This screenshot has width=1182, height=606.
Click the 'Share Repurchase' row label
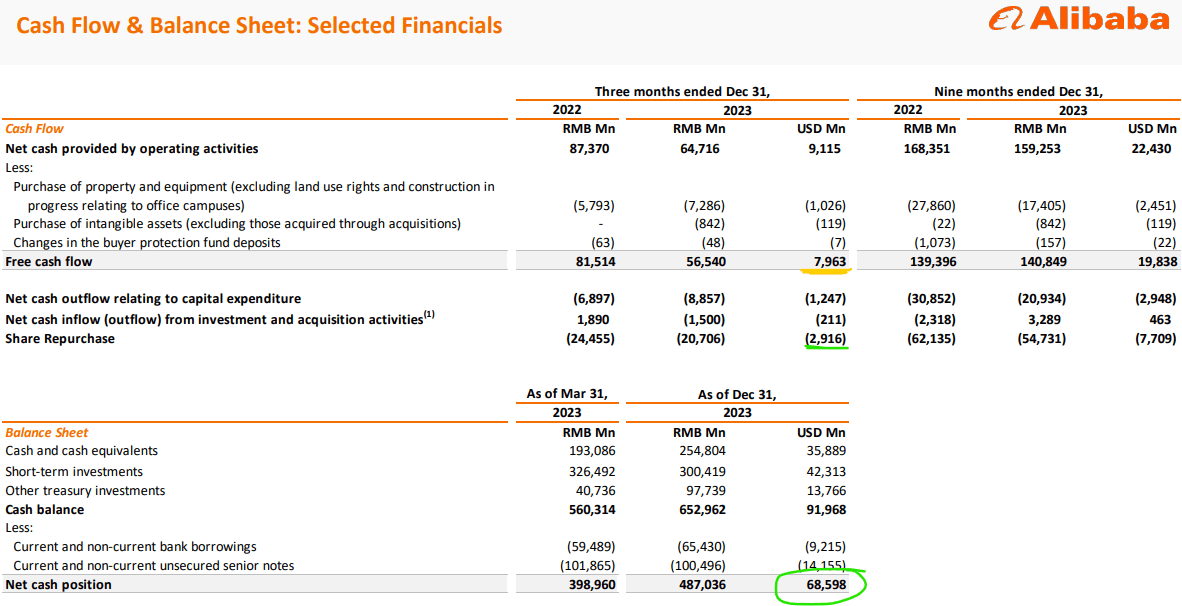click(60, 338)
